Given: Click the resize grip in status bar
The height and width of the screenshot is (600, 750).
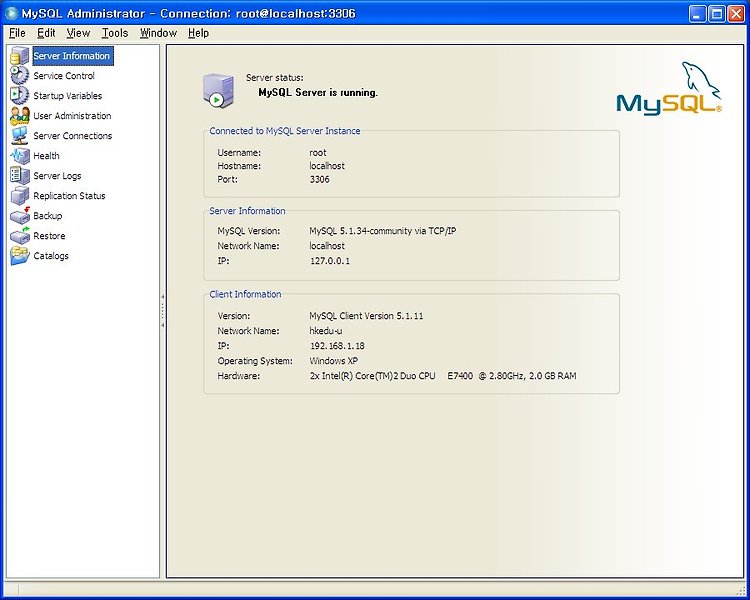Looking at the screenshot, I should [740, 591].
